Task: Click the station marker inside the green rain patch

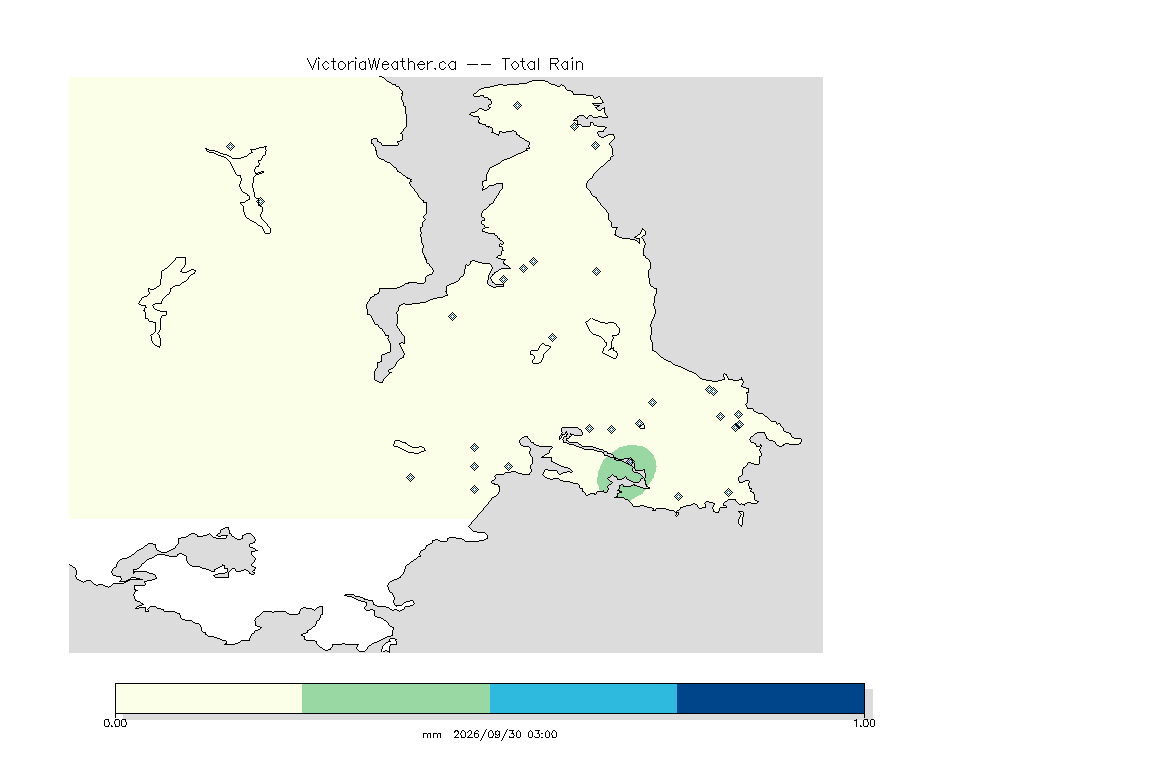Action: [x=630, y=462]
